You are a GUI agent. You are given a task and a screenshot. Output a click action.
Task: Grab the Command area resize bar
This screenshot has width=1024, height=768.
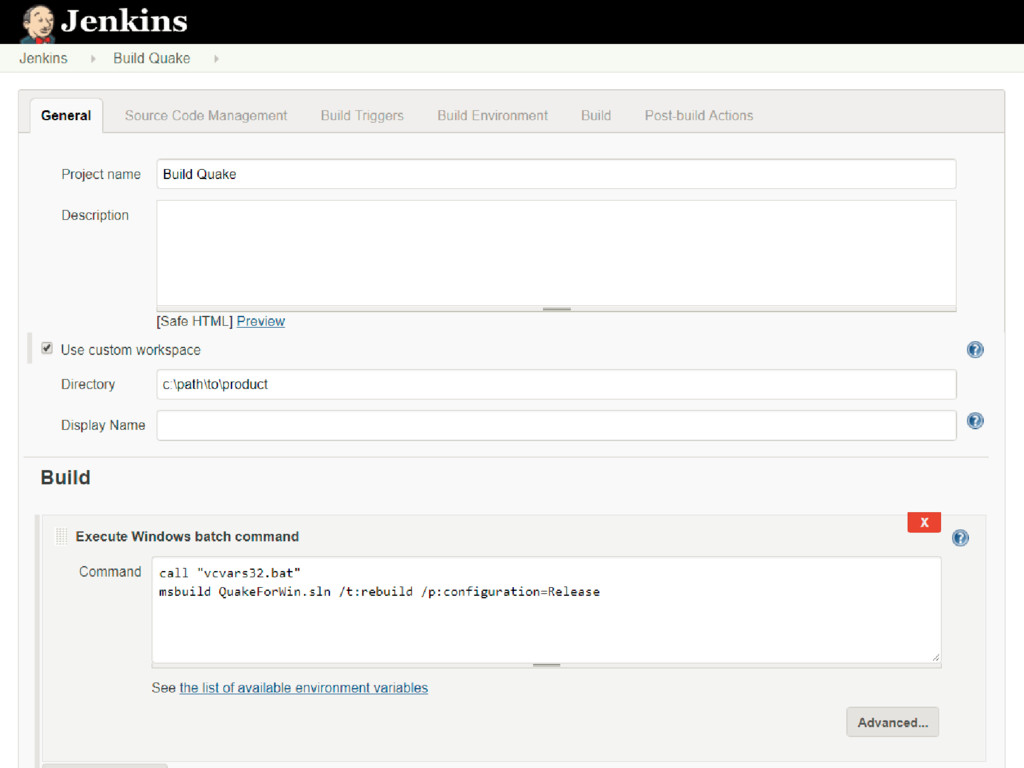click(x=547, y=665)
